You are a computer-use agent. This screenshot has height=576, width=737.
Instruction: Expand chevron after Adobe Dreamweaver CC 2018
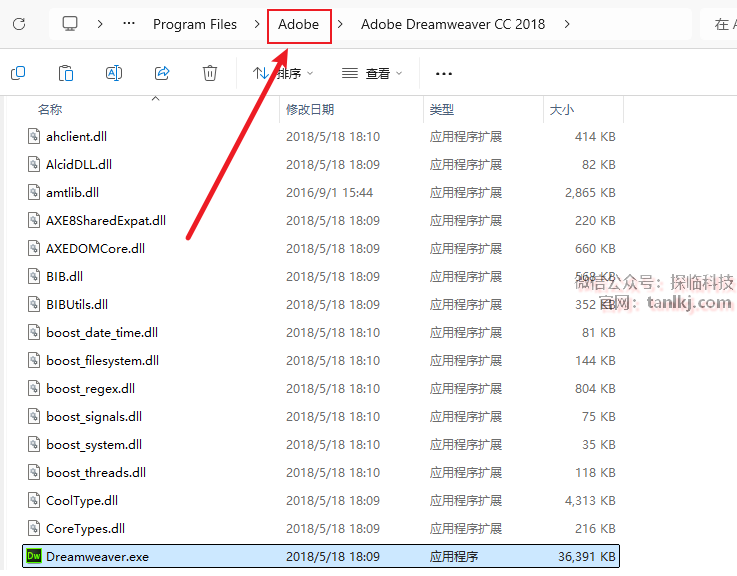click(568, 24)
